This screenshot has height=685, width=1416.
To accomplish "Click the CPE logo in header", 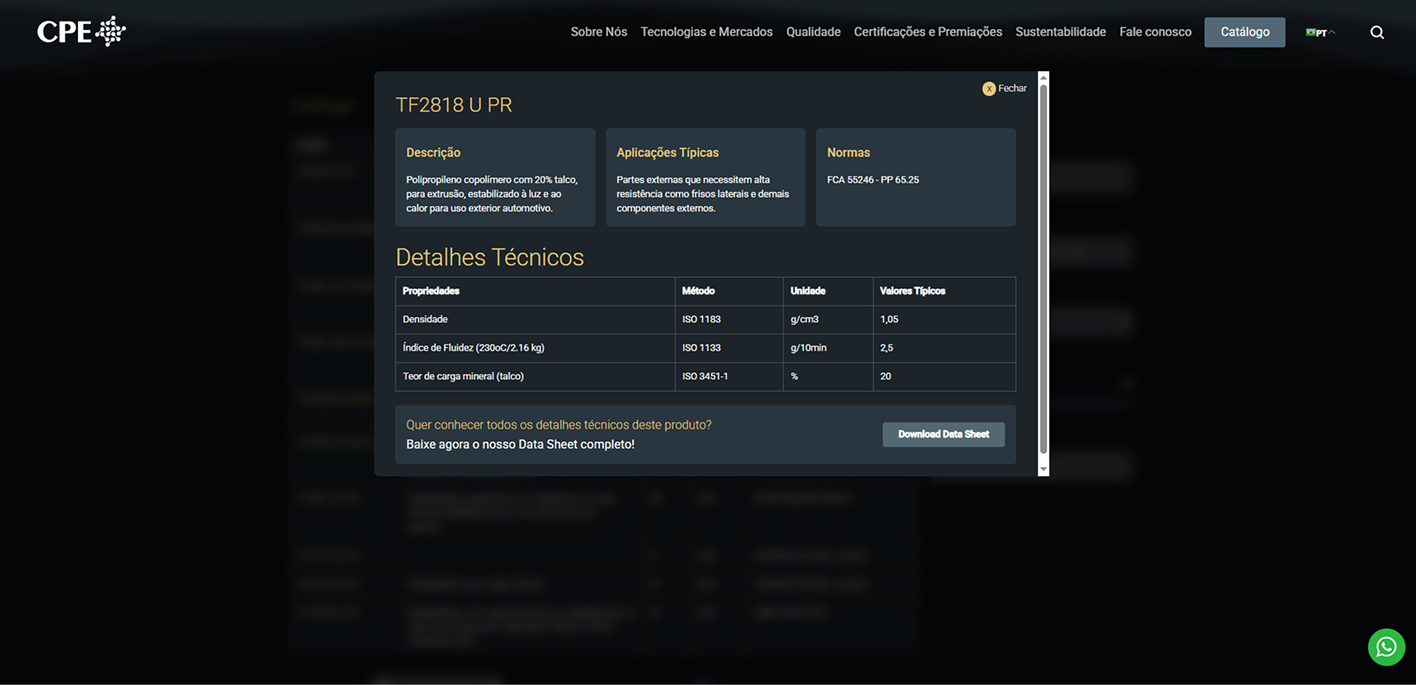I will pos(81,31).
